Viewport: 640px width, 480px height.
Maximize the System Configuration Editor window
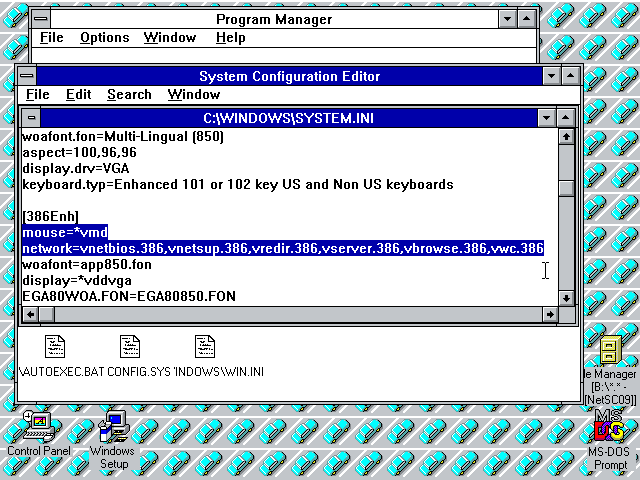tap(570, 76)
